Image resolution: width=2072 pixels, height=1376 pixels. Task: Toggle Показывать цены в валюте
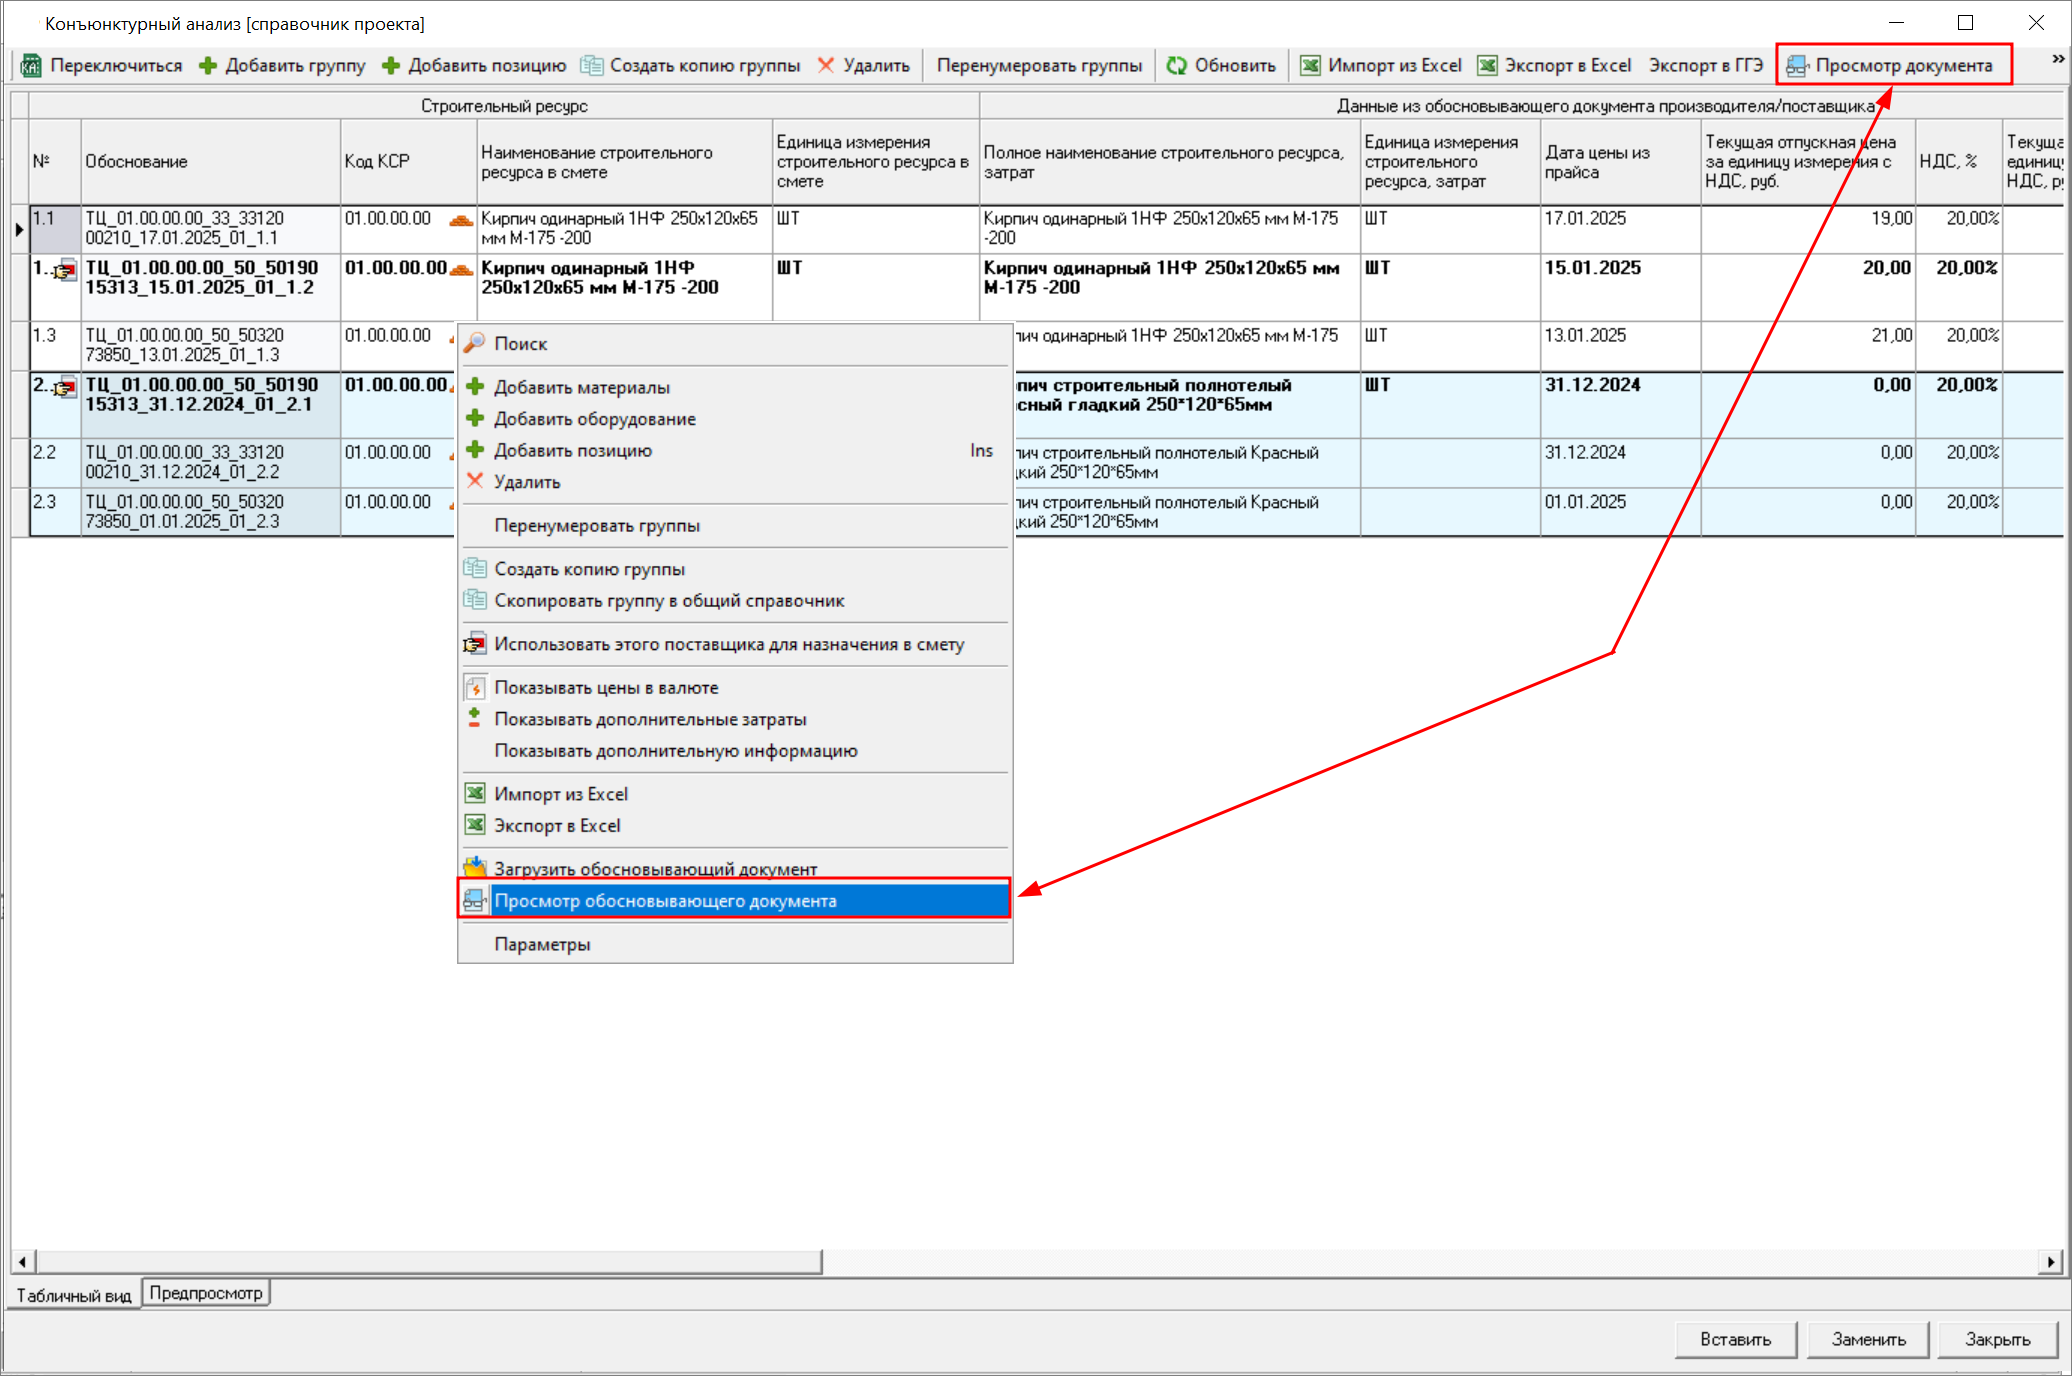click(734, 688)
